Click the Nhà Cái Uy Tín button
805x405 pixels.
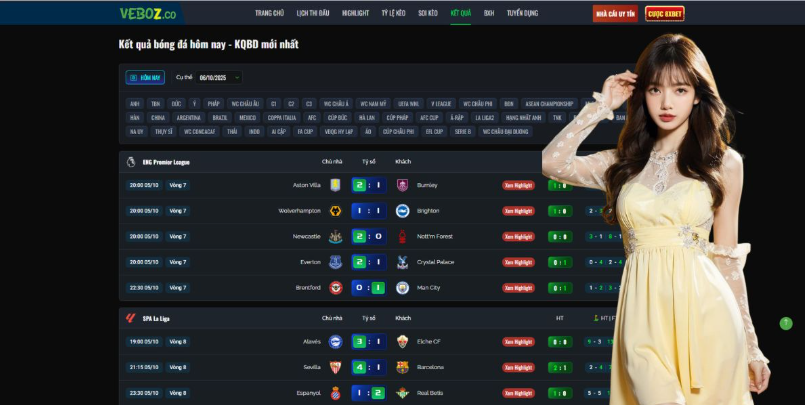click(x=615, y=14)
